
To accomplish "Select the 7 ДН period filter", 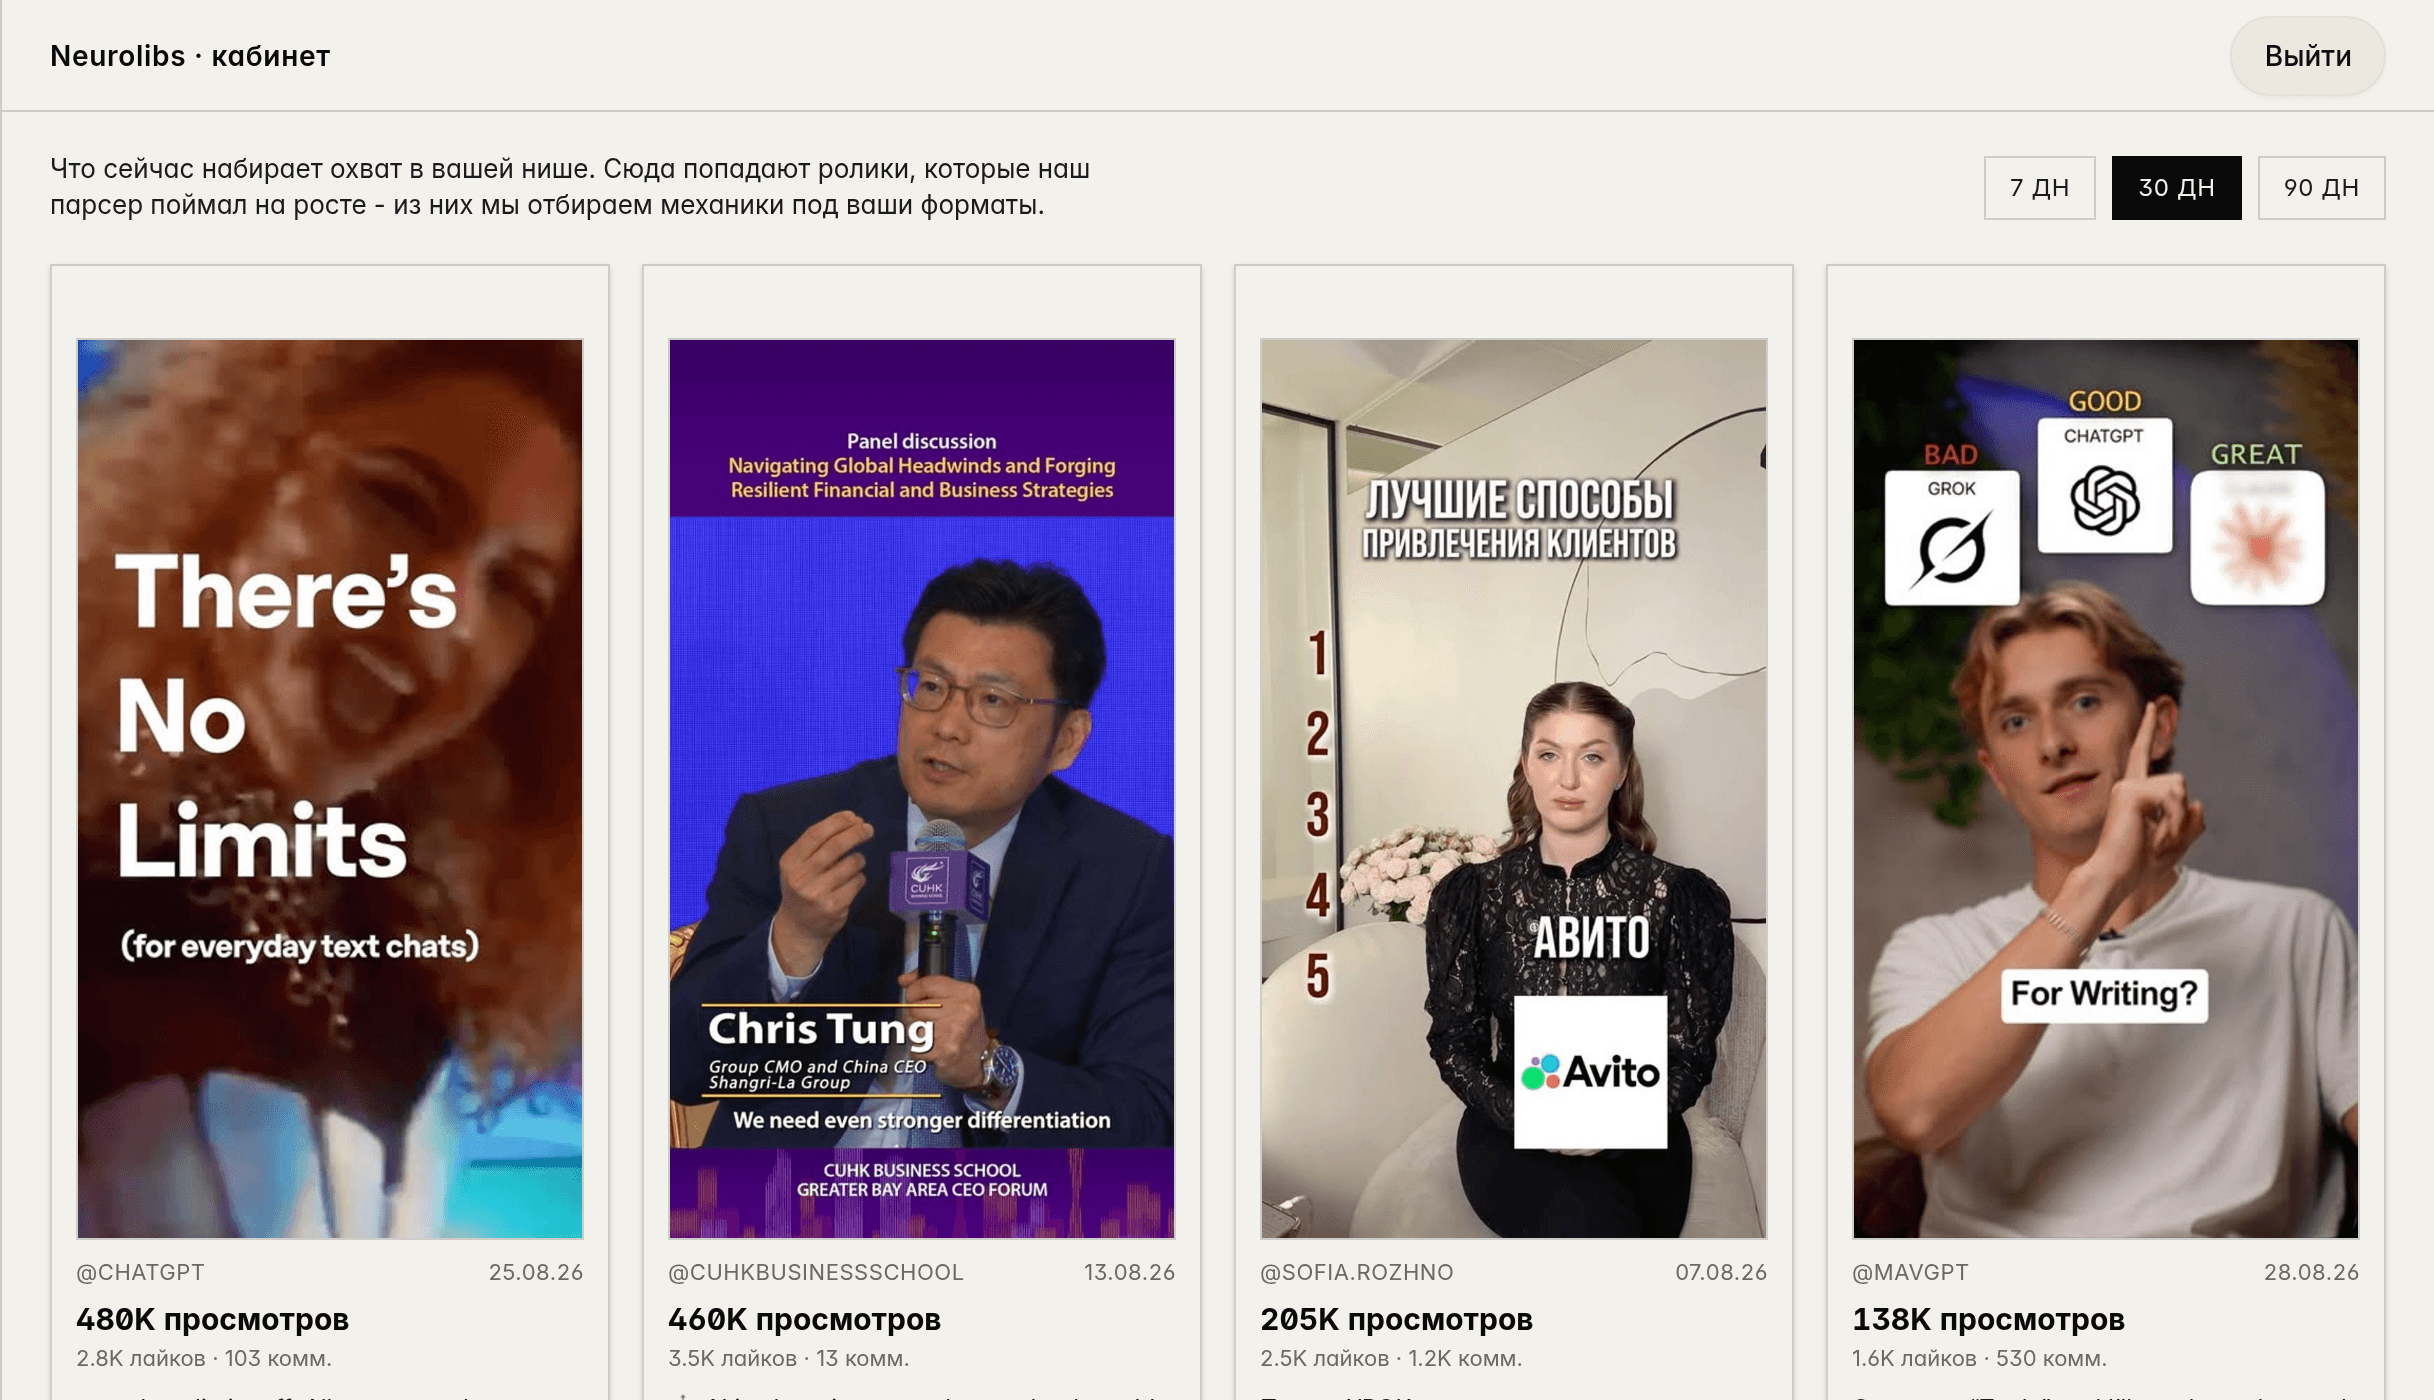I will (x=2039, y=188).
